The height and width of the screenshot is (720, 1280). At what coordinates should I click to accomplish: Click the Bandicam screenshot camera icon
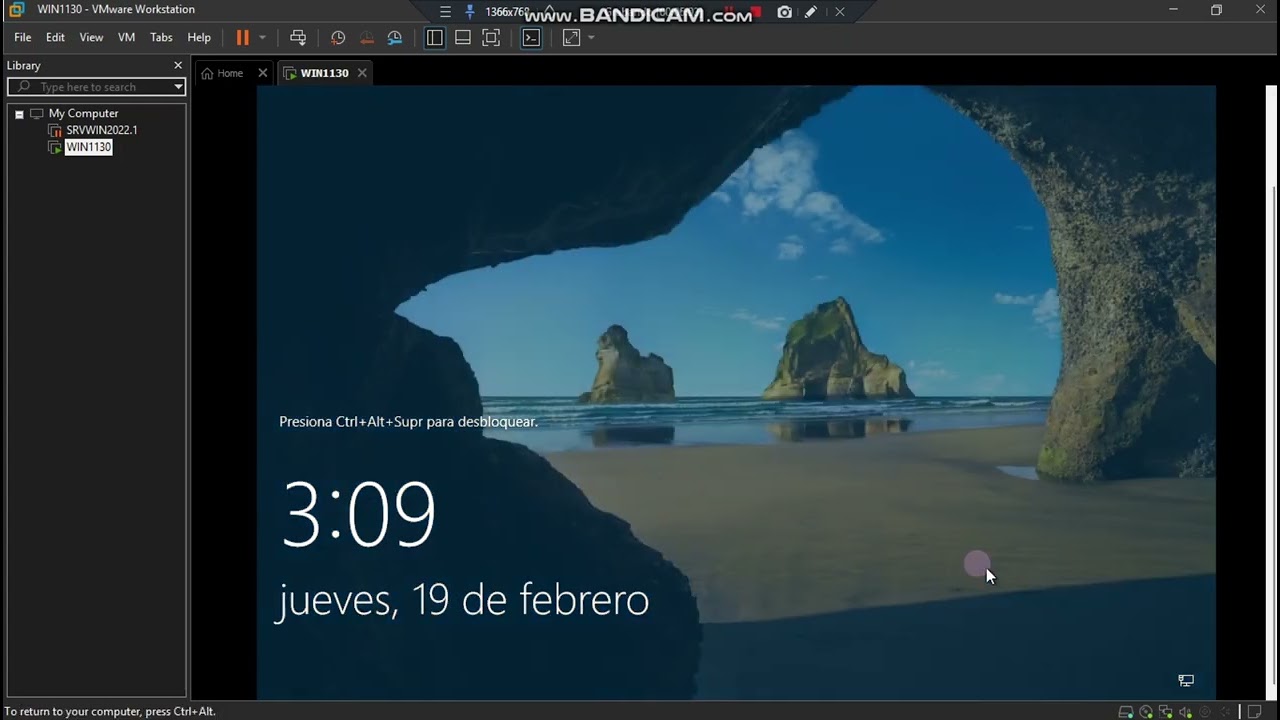pos(785,12)
